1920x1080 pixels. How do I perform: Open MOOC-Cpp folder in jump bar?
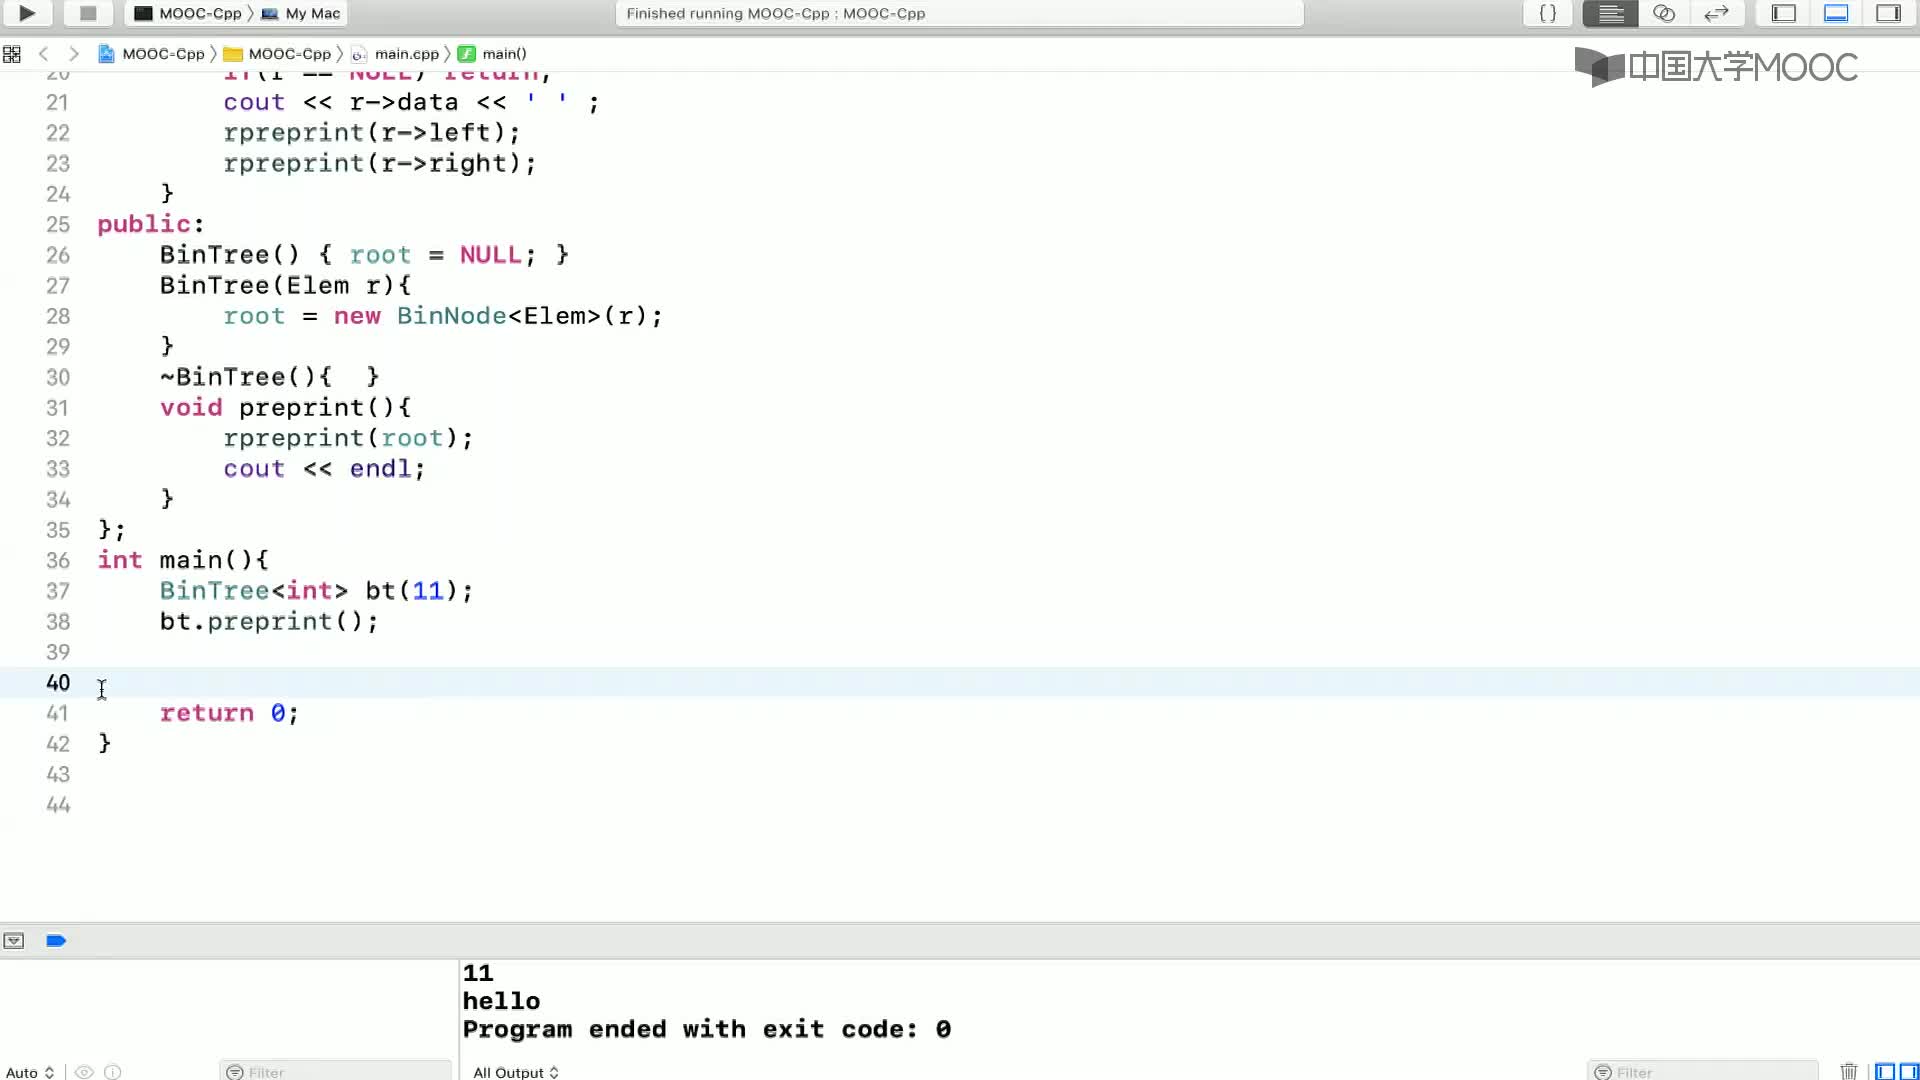pyautogui.click(x=277, y=54)
